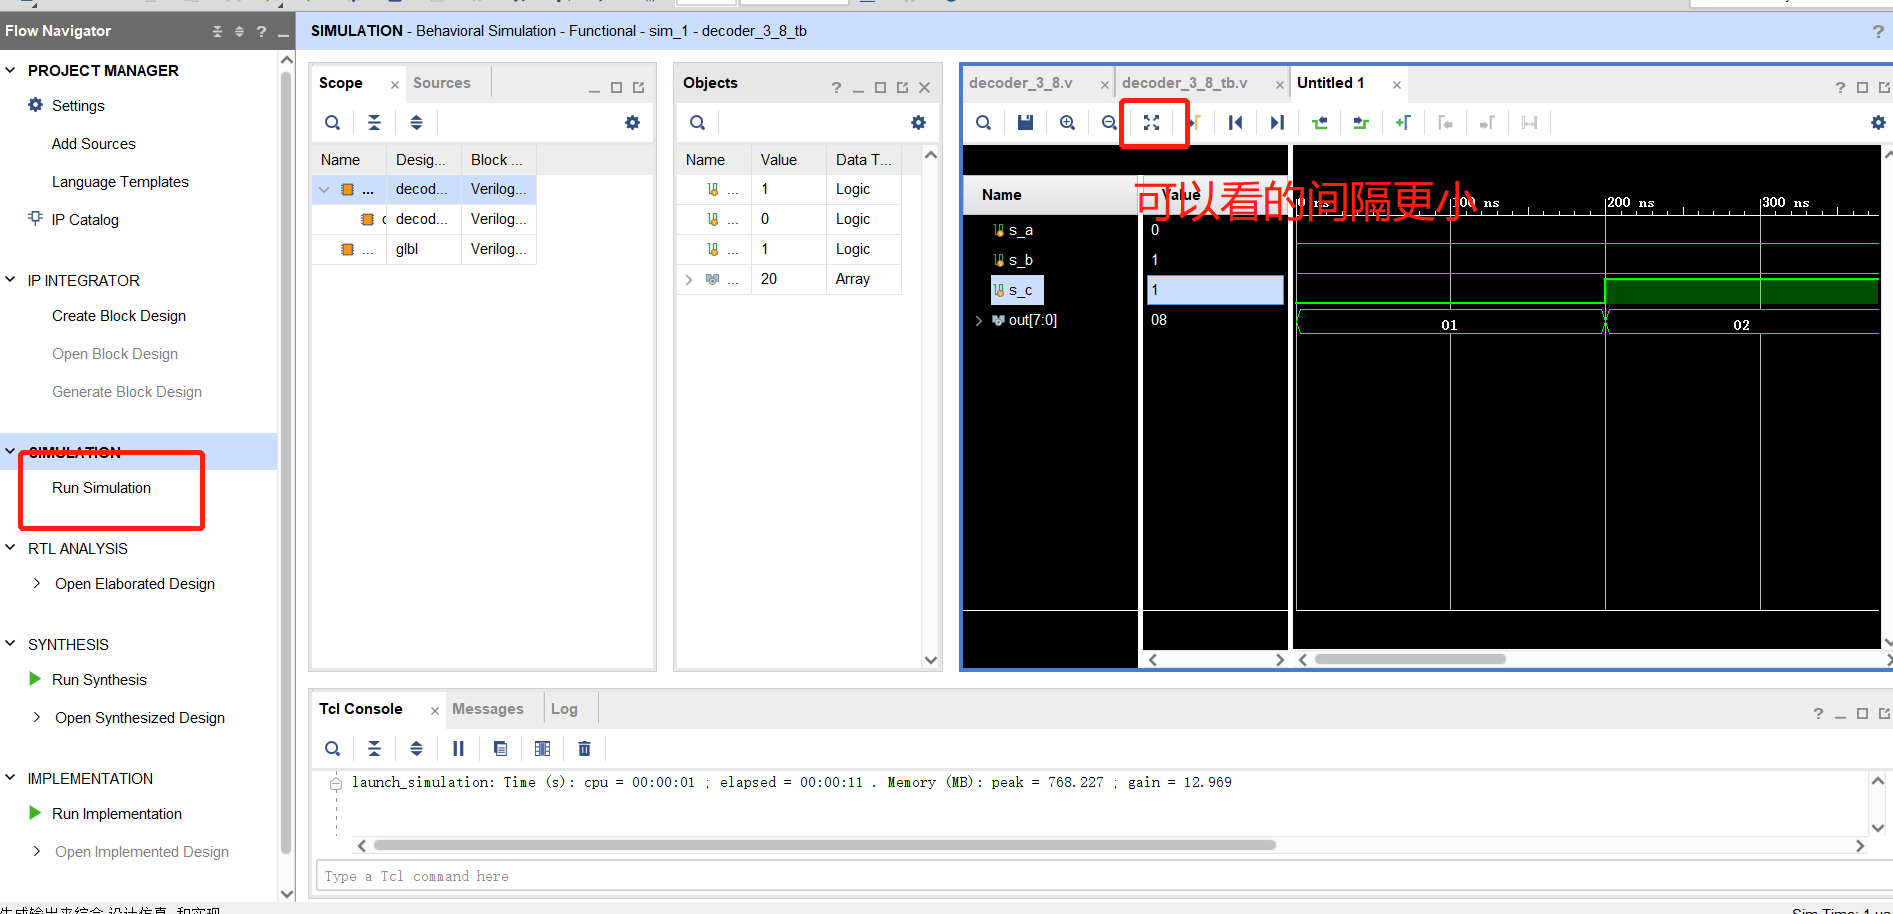Open Add Sources
The width and height of the screenshot is (1893, 914).
point(93,144)
